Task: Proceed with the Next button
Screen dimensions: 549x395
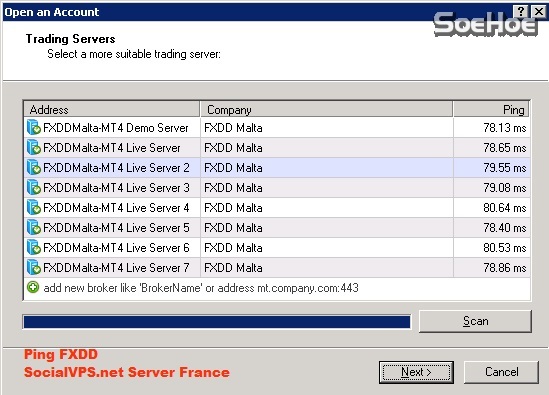Action: [416, 372]
